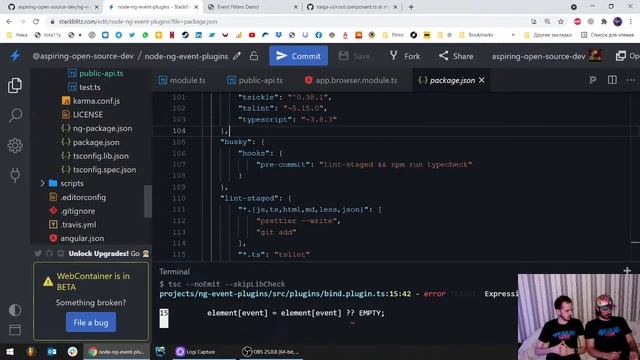Open the editor more-actions ellipsis menu
640x360 pixels.
(631, 80)
